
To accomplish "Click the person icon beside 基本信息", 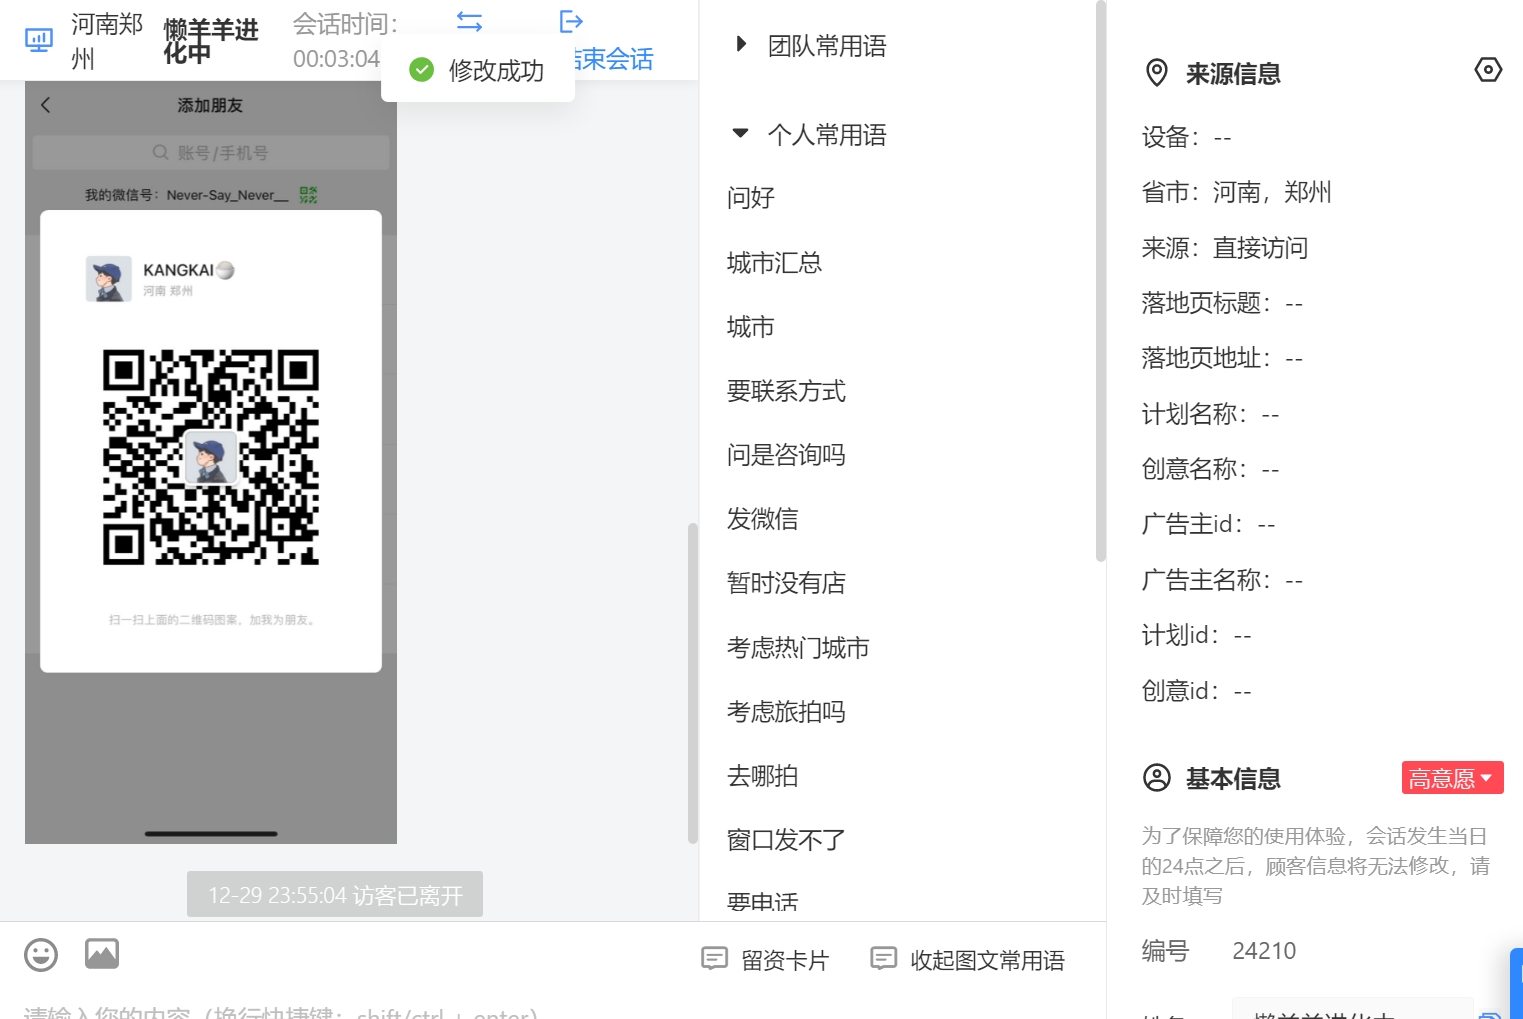I will (x=1156, y=778).
